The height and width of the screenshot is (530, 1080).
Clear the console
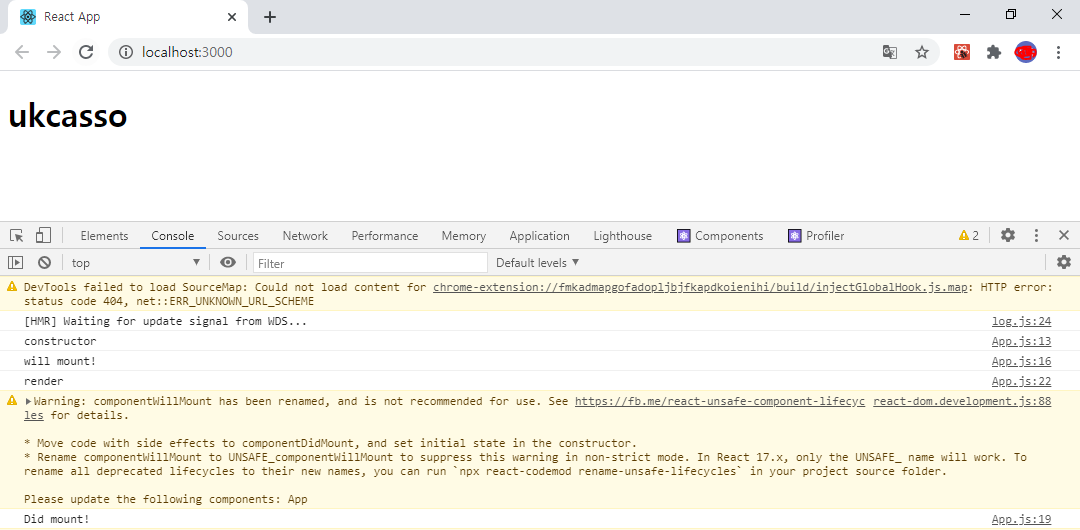click(44, 263)
